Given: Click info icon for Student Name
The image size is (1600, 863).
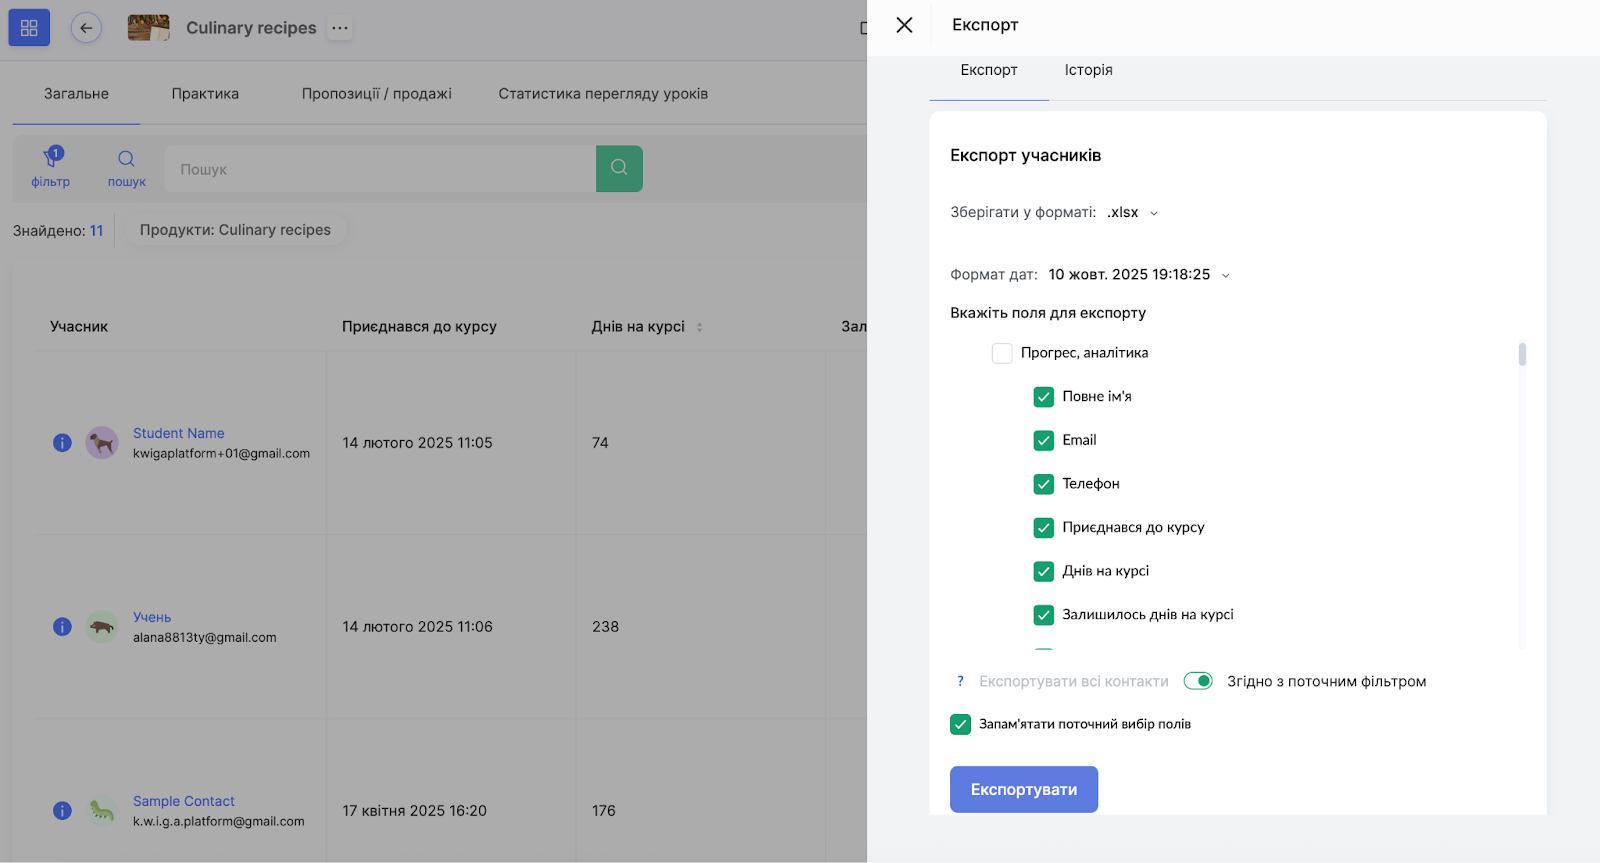Looking at the screenshot, I should click(62, 443).
